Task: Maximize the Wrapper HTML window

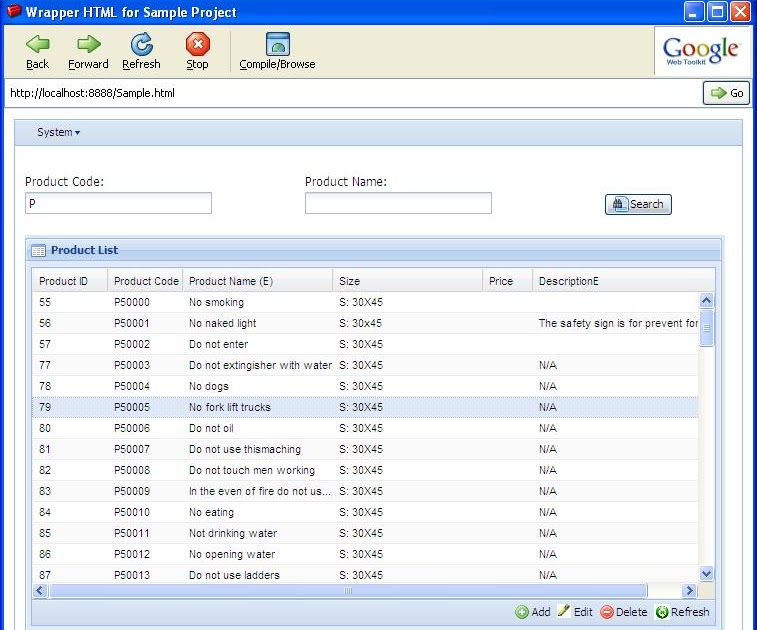Action: 717,12
